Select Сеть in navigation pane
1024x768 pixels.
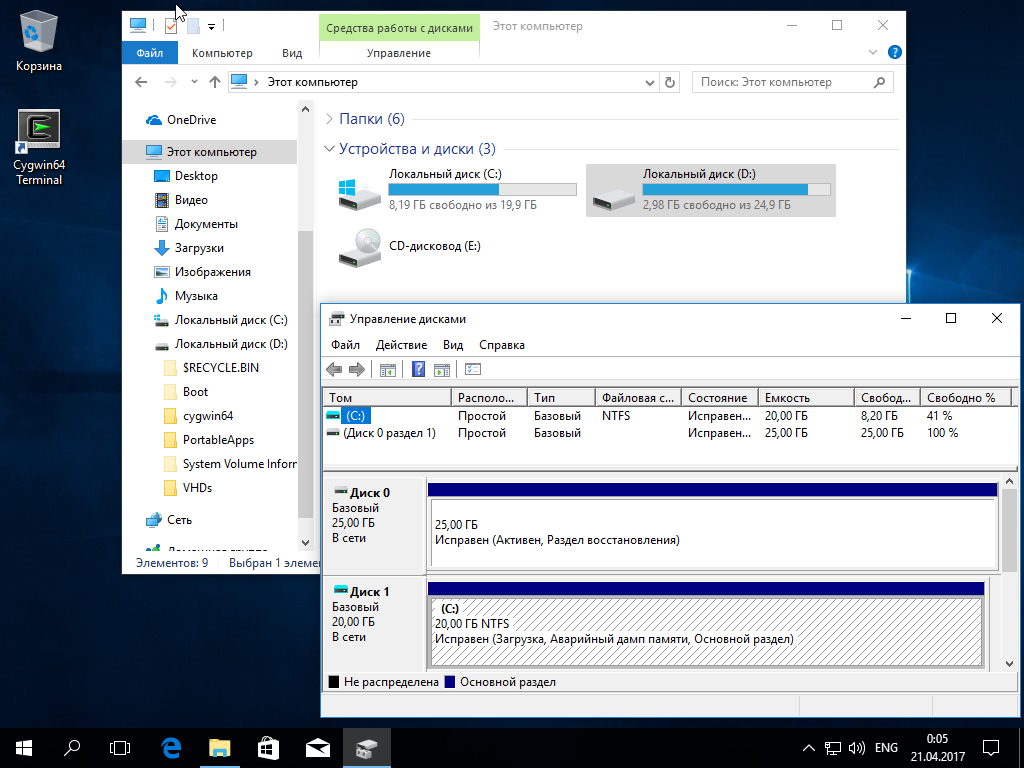click(x=179, y=520)
